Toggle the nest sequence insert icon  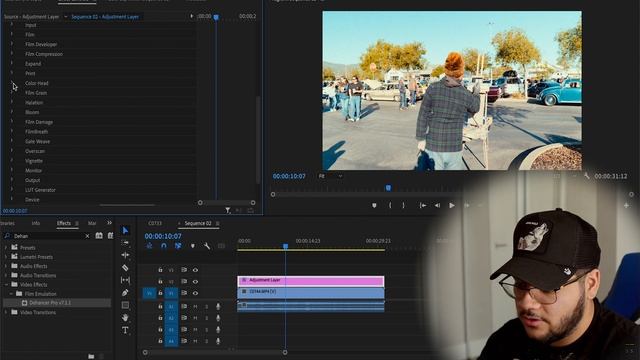149,246
